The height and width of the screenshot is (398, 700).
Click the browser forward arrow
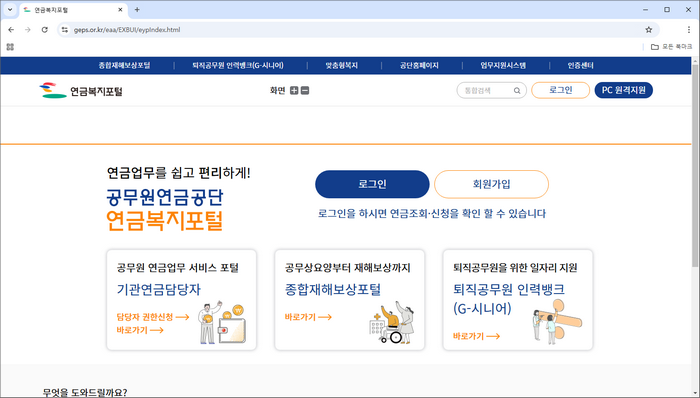pyautogui.click(x=28, y=30)
